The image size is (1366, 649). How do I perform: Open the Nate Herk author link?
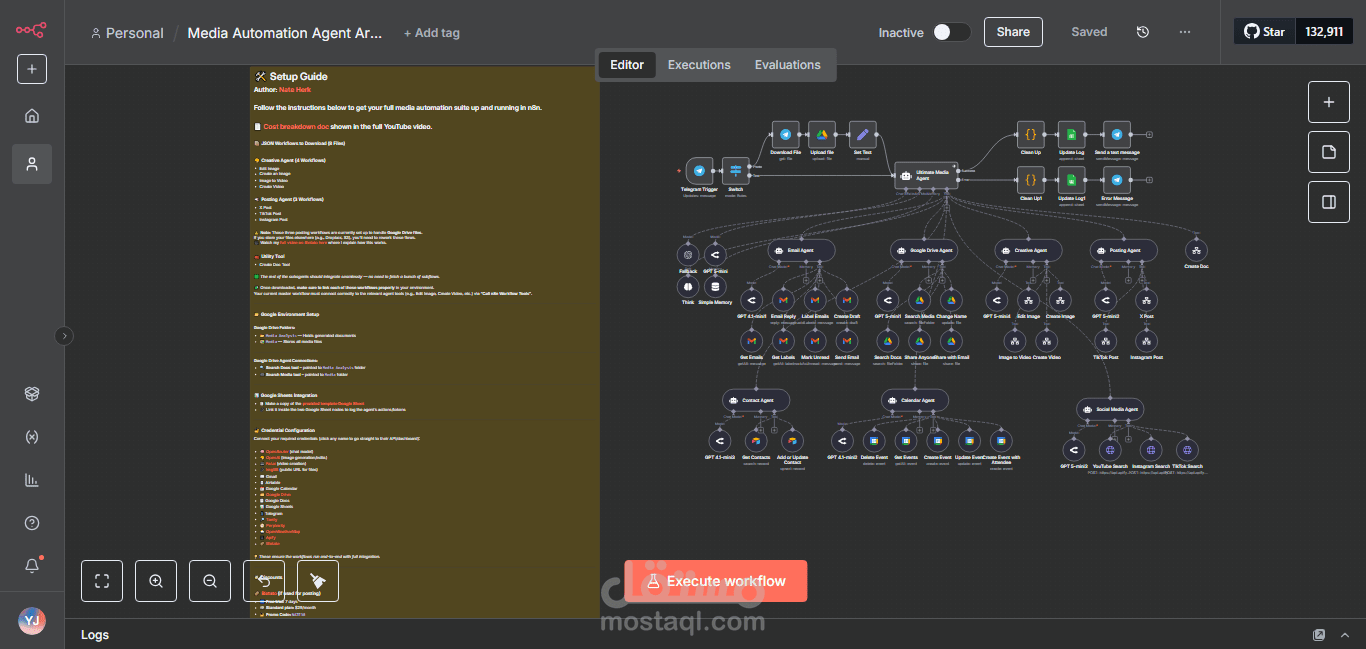[x=295, y=90]
